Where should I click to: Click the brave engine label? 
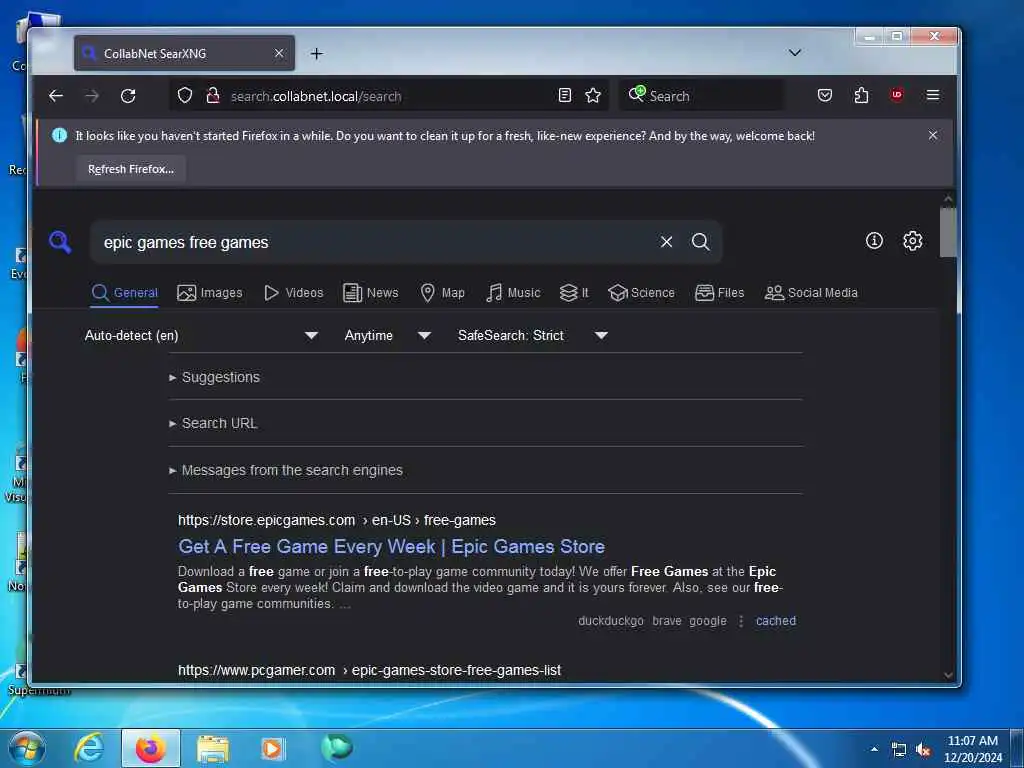(x=667, y=621)
